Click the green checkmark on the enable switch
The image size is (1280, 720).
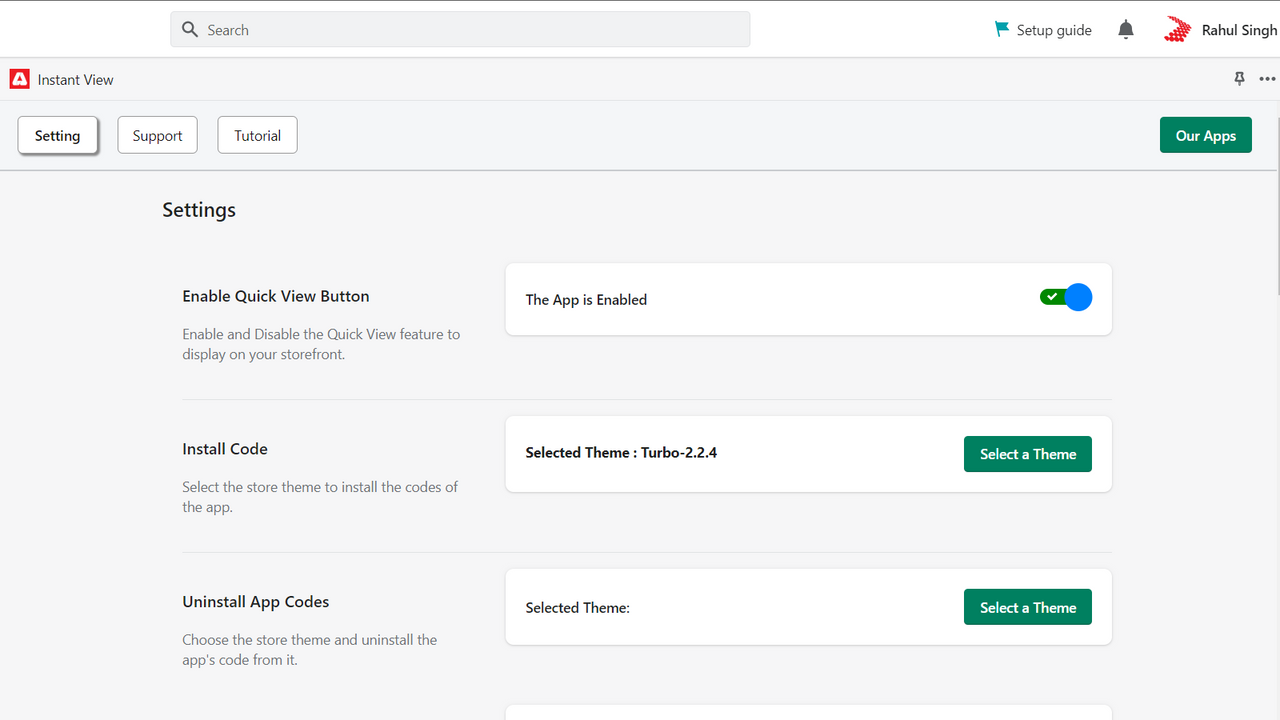point(1052,296)
